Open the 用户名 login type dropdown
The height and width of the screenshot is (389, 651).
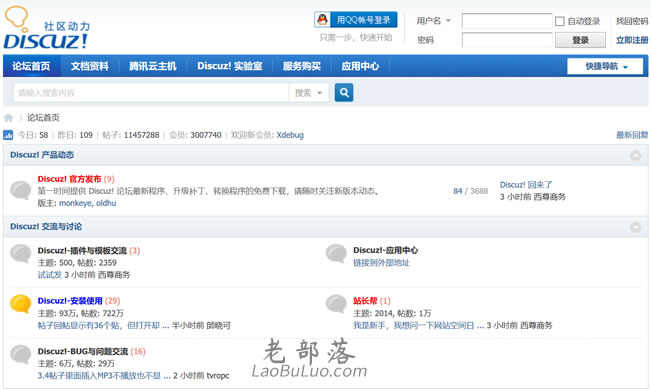pyautogui.click(x=433, y=20)
